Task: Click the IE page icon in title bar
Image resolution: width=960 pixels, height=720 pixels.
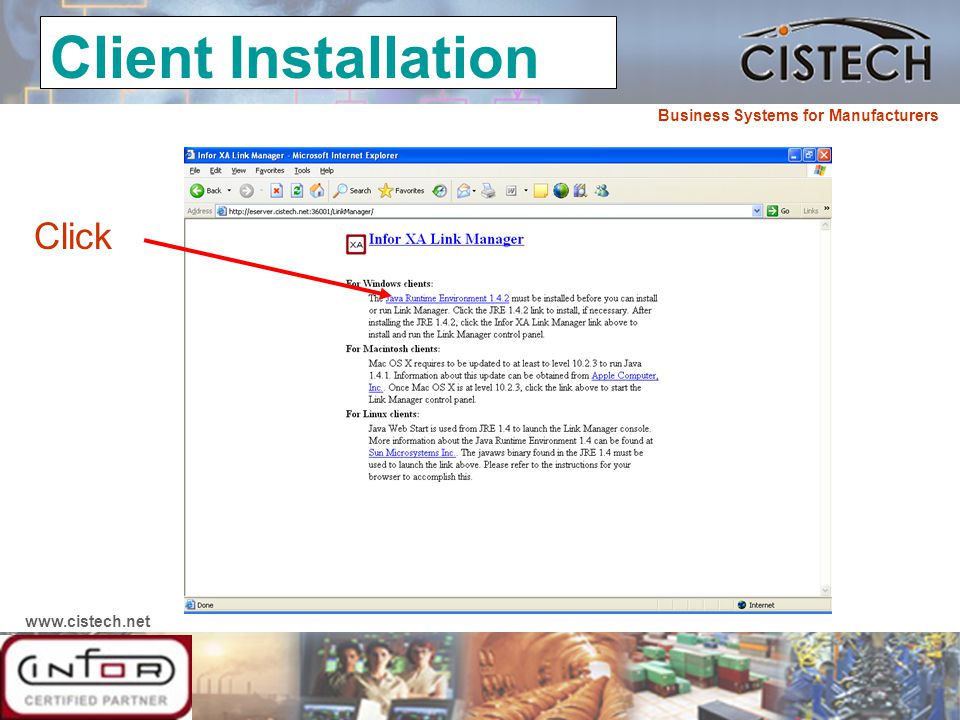Action: 190,155
